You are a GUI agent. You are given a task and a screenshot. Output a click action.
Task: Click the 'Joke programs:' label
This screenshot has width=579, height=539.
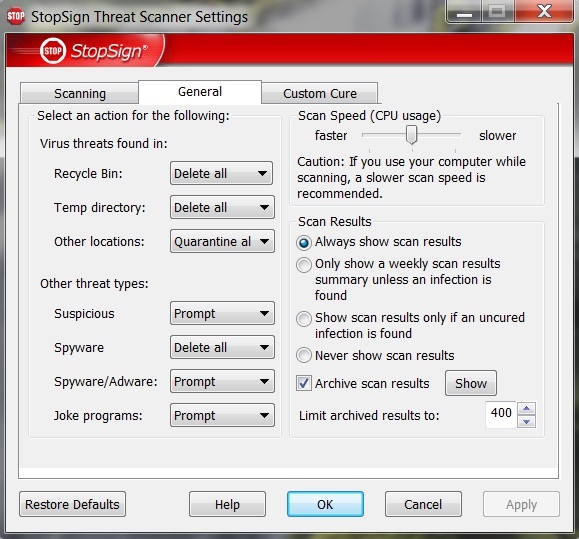point(98,416)
